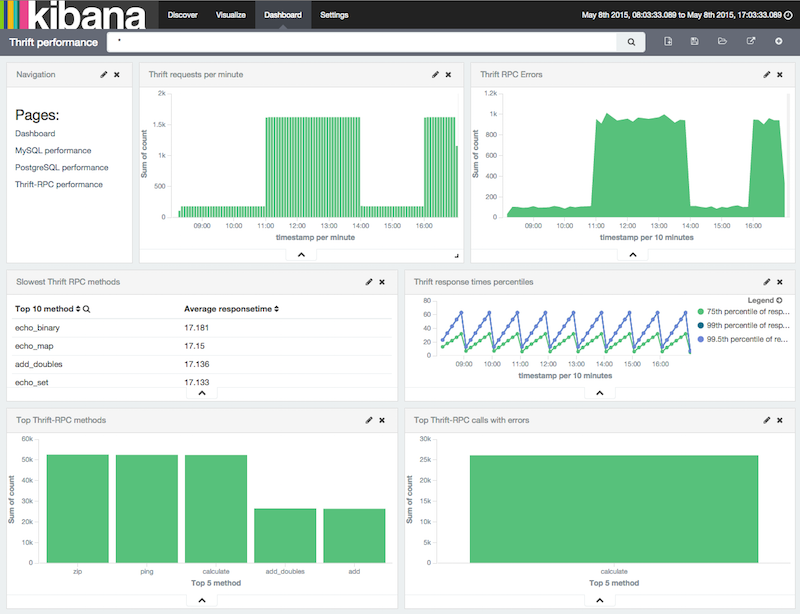The width and height of the screenshot is (800, 614).
Task: Collapse the Top Thrift-RPC methods panel
Action: 201,599
